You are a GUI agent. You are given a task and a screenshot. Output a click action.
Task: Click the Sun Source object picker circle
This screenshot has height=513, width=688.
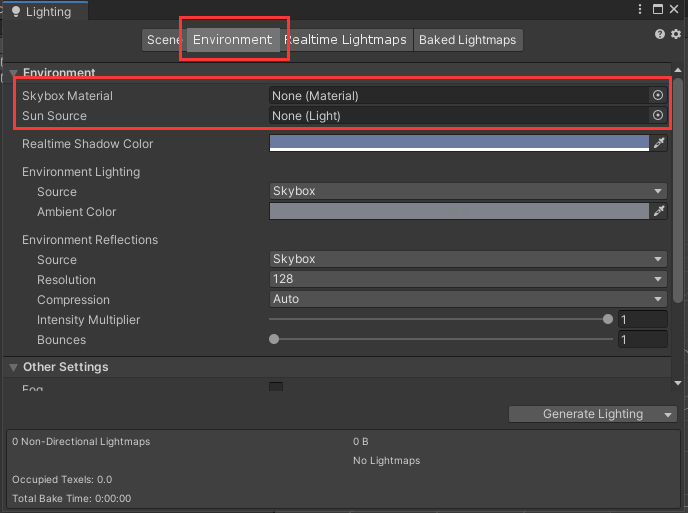point(658,115)
